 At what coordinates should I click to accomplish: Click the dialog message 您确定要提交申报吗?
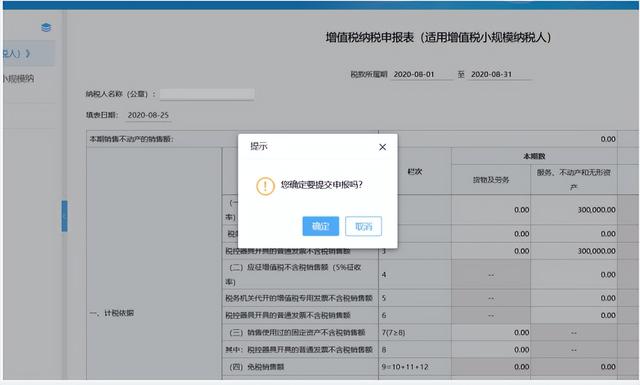[322, 185]
